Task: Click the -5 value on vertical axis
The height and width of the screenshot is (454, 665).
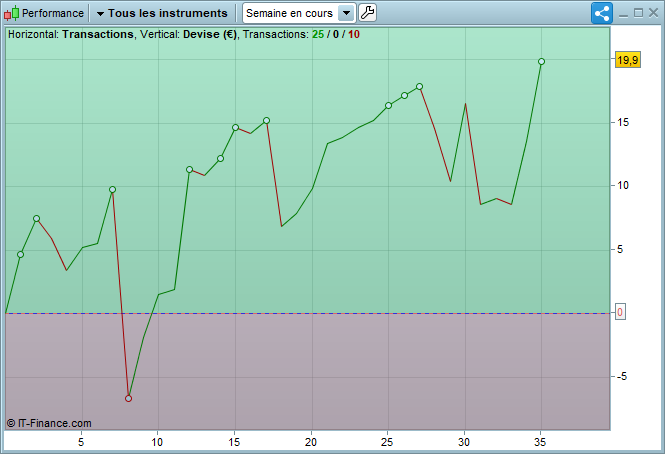Action: (x=622, y=376)
